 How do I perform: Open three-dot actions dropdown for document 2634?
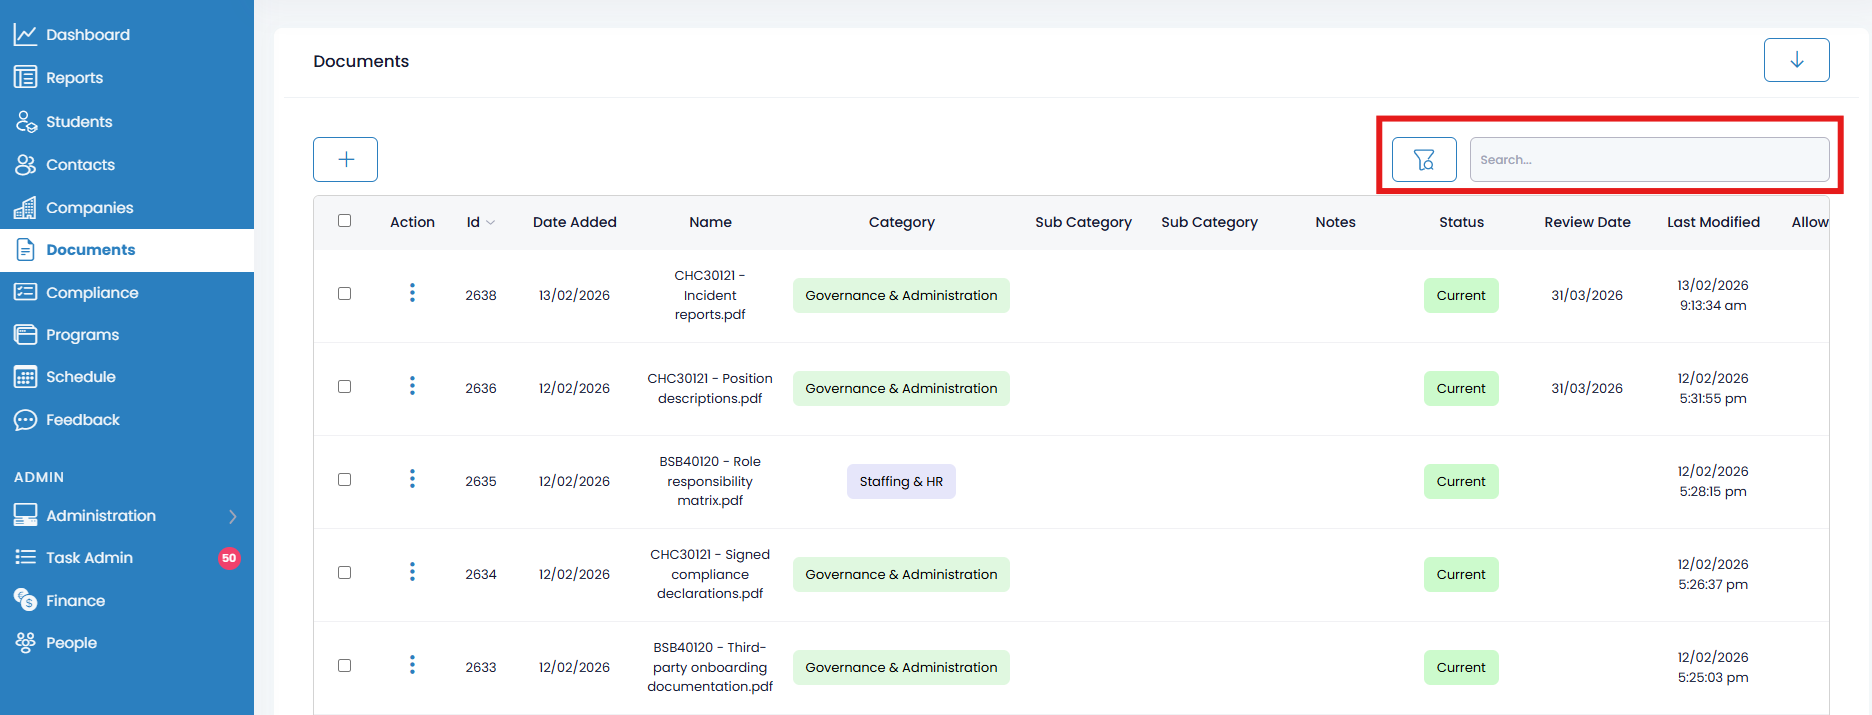[x=412, y=573]
